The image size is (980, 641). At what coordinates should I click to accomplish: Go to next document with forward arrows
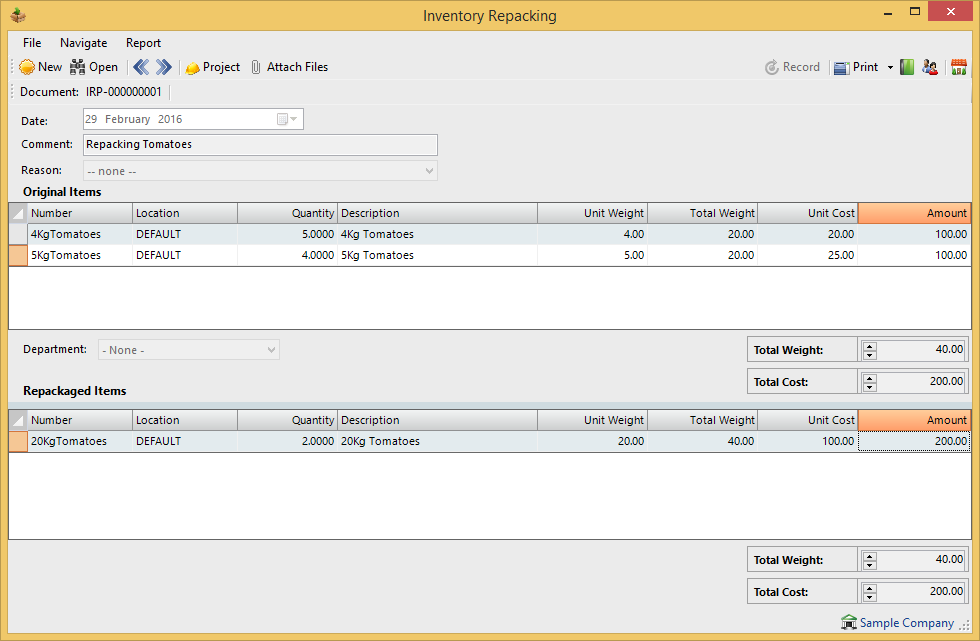[164, 67]
